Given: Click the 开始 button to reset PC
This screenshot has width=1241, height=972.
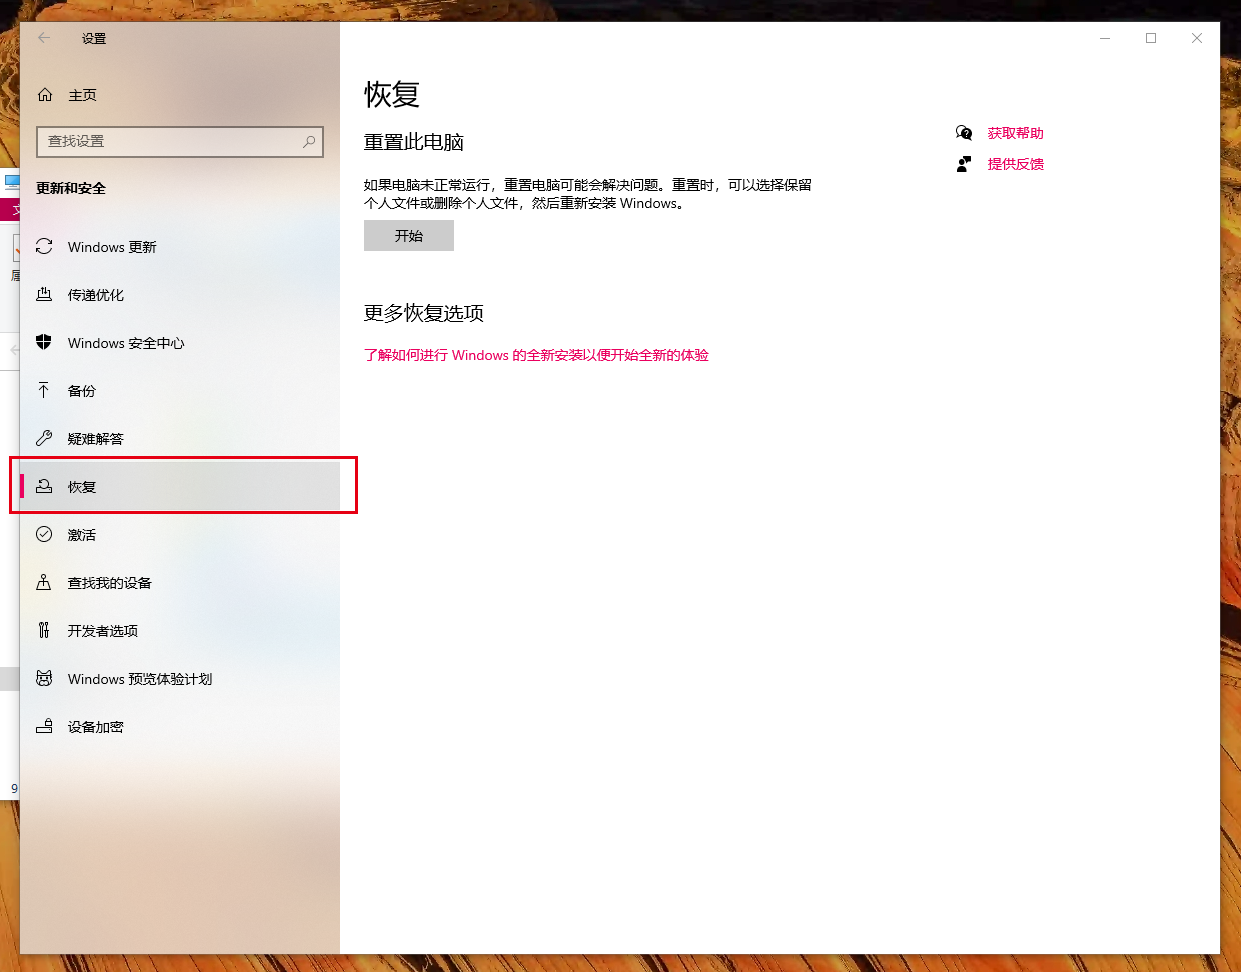Looking at the screenshot, I should click(409, 236).
